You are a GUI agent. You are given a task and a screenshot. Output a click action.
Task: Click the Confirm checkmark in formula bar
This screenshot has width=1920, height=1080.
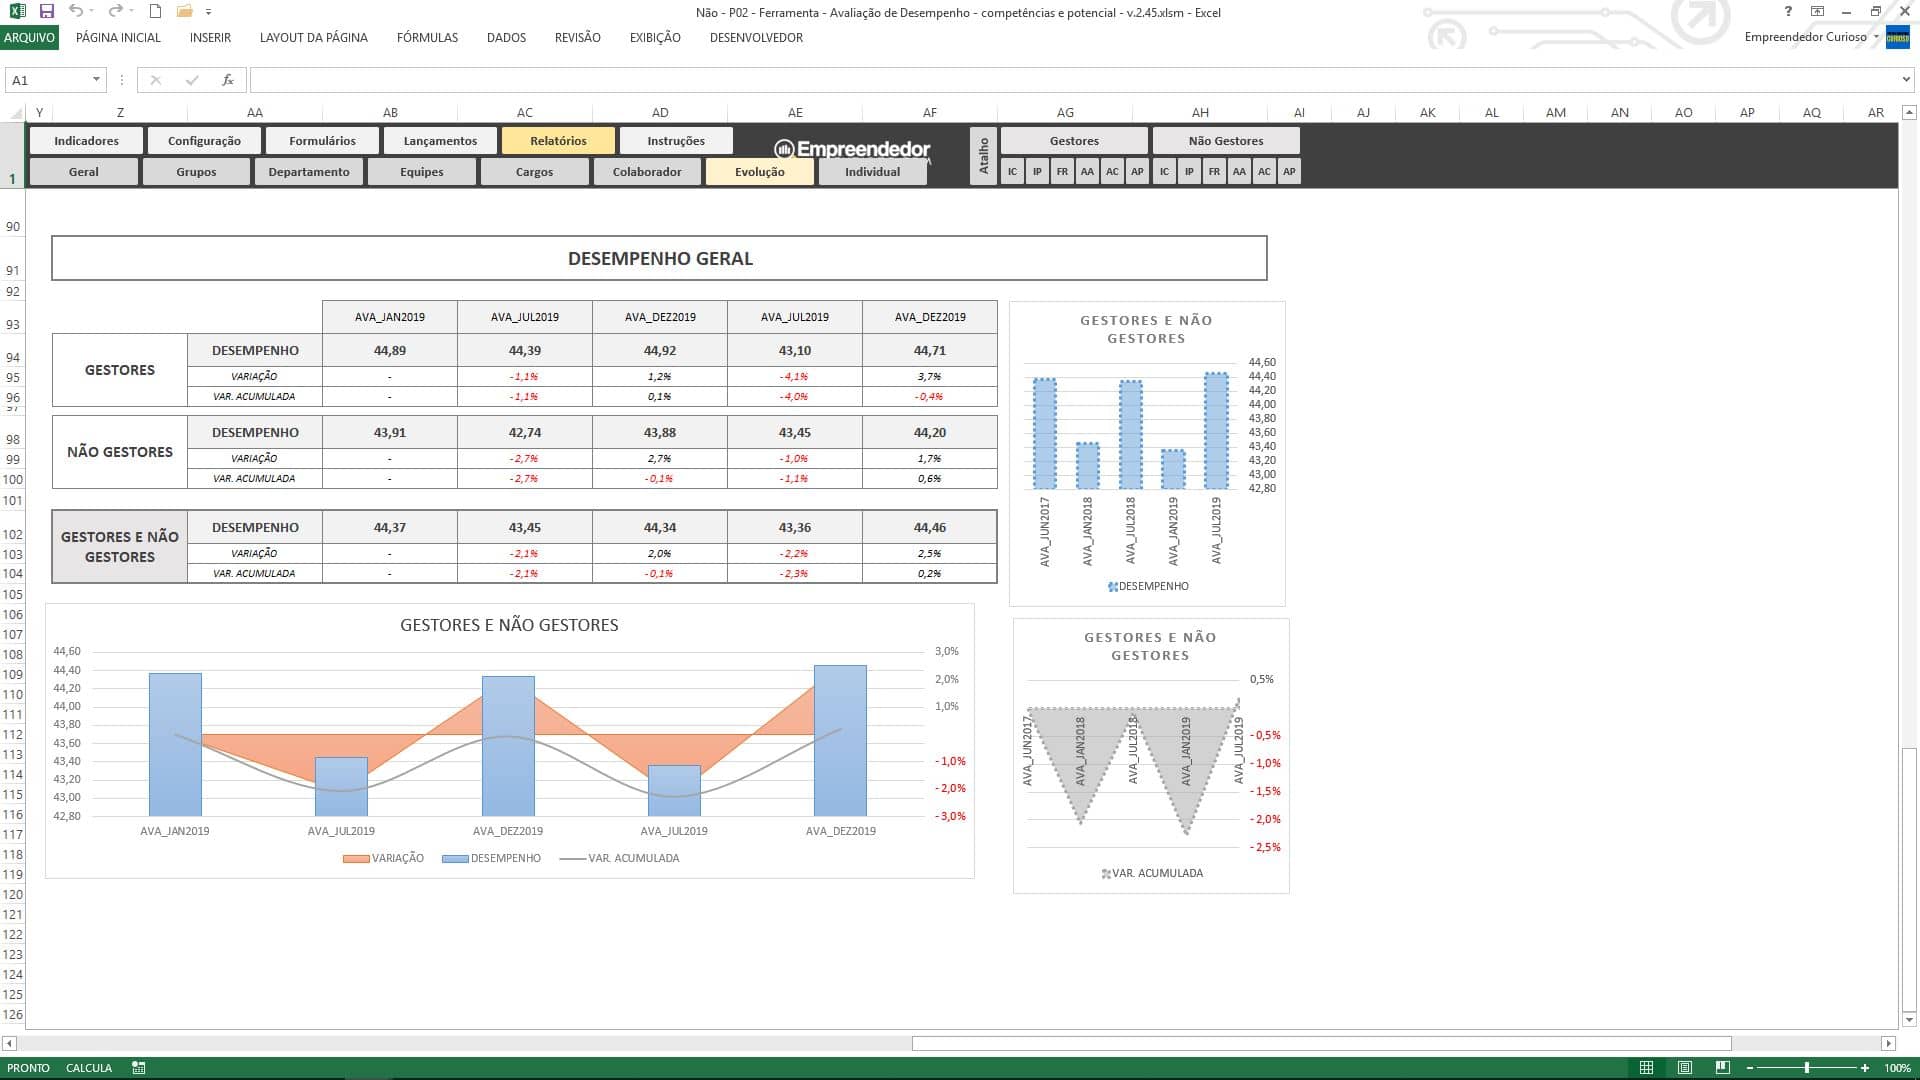tap(191, 80)
